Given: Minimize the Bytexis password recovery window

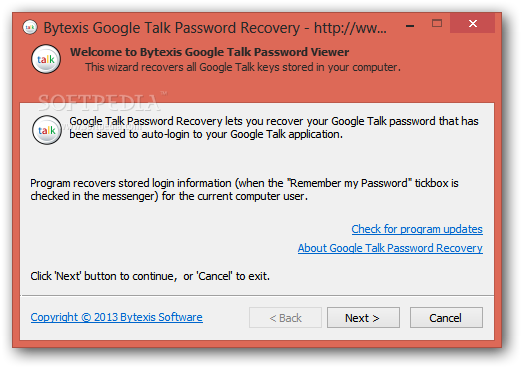Looking at the screenshot, I should pos(410,24).
